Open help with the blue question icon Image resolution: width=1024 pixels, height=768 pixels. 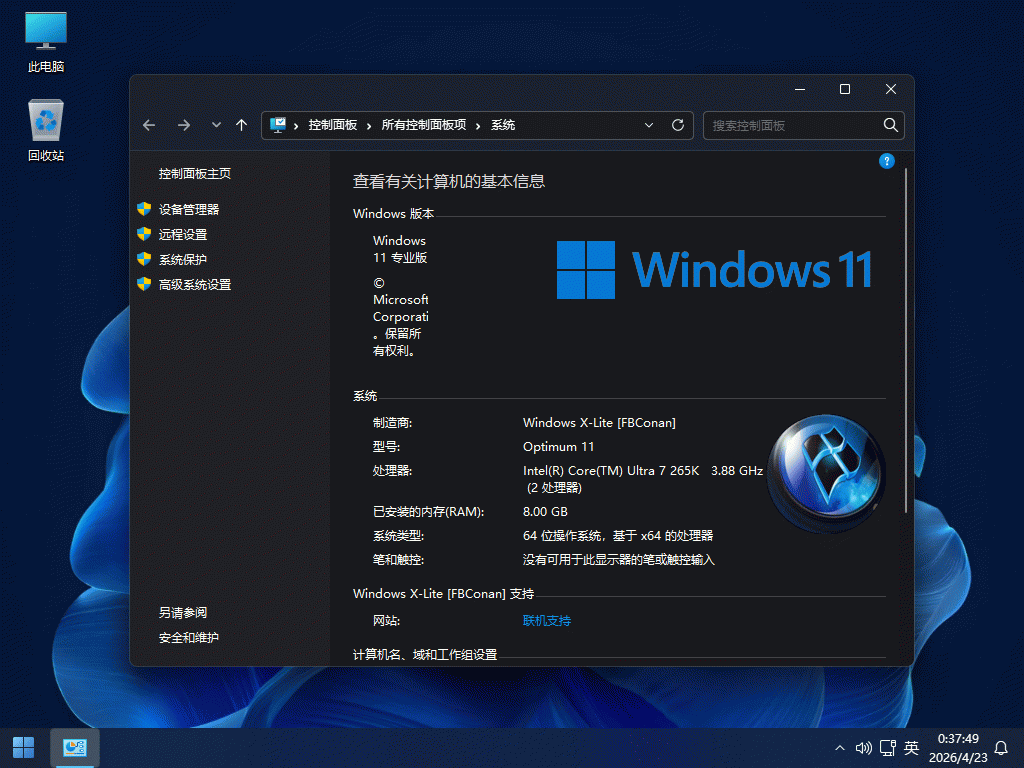886,161
